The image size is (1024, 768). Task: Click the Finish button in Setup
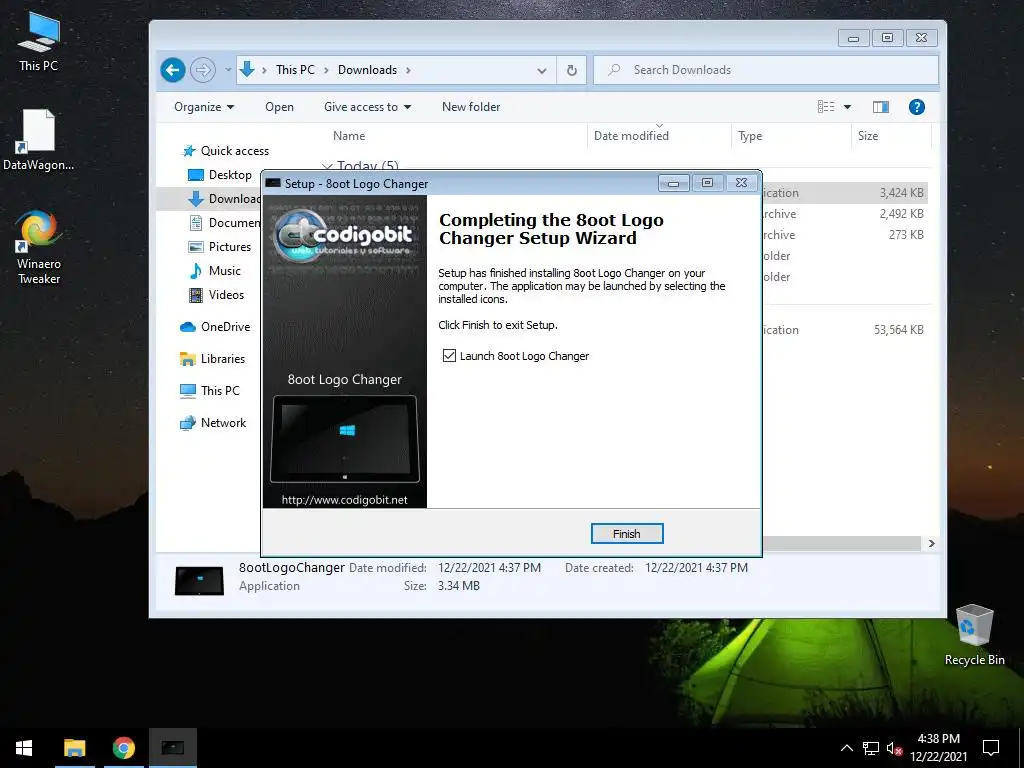click(627, 534)
